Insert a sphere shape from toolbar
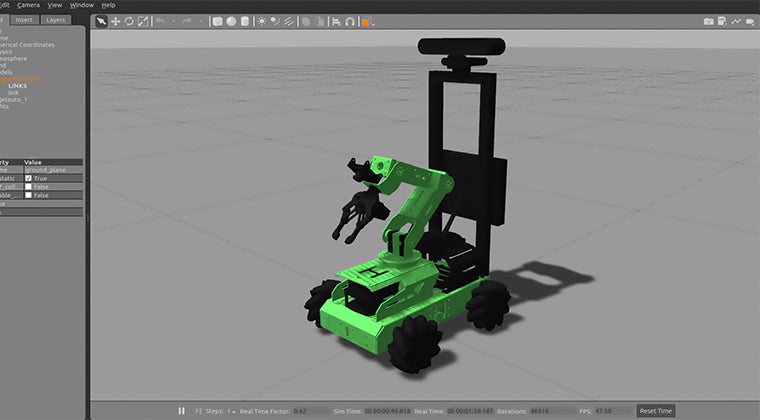 coord(231,21)
